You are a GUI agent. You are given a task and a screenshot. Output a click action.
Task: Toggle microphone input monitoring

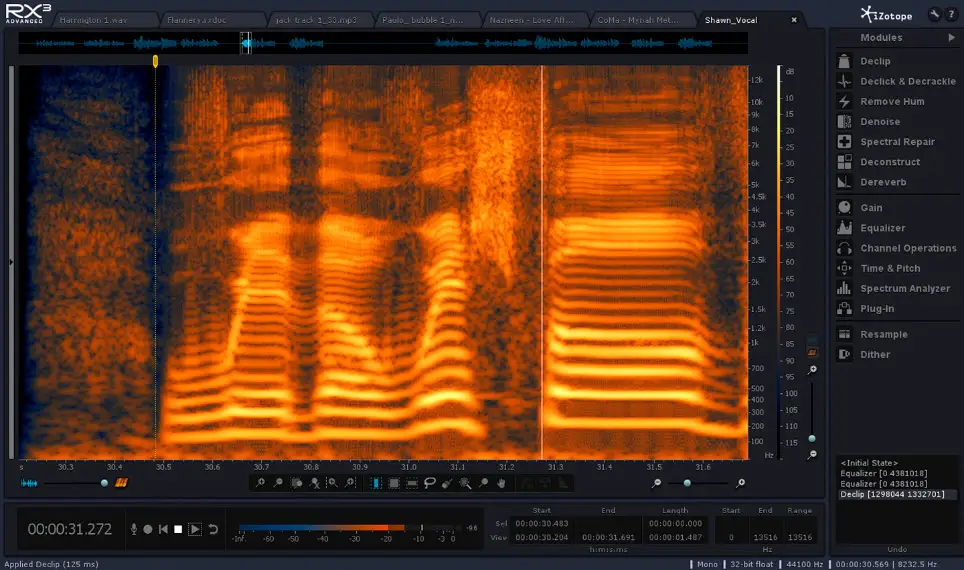pyautogui.click(x=133, y=529)
